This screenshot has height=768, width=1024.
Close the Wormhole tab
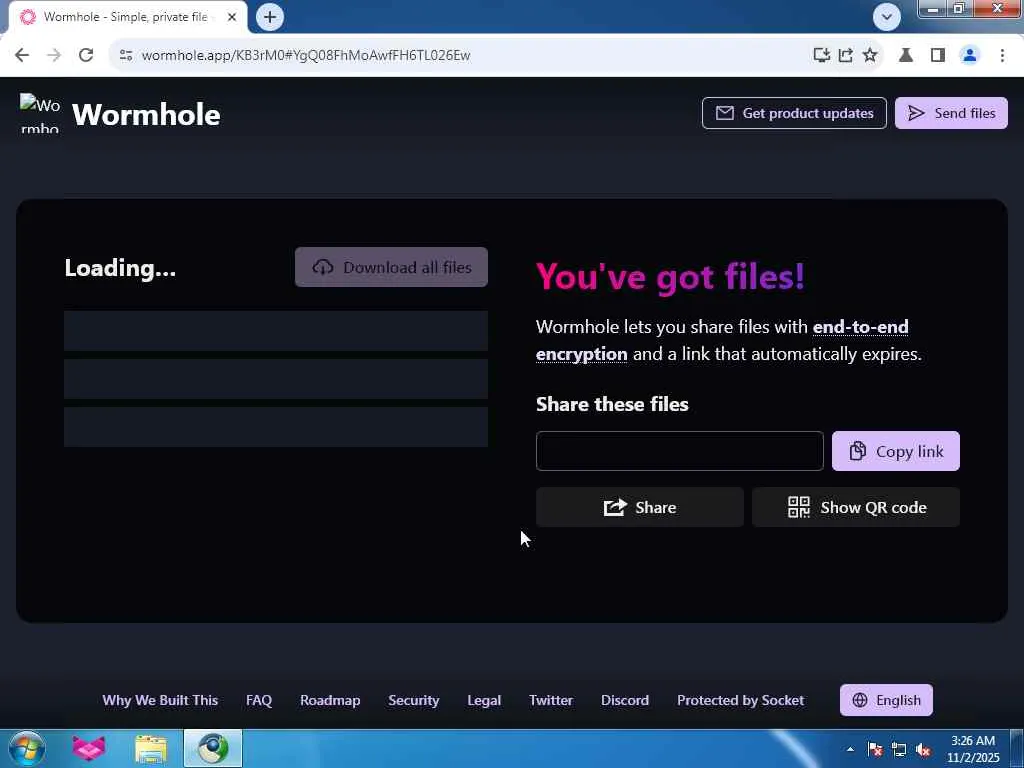point(232,17)
